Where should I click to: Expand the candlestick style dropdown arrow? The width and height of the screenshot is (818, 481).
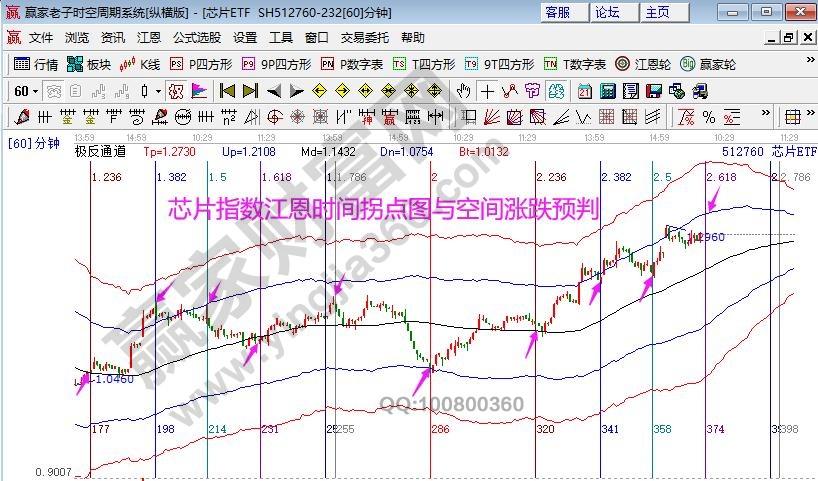pos(158,91)
